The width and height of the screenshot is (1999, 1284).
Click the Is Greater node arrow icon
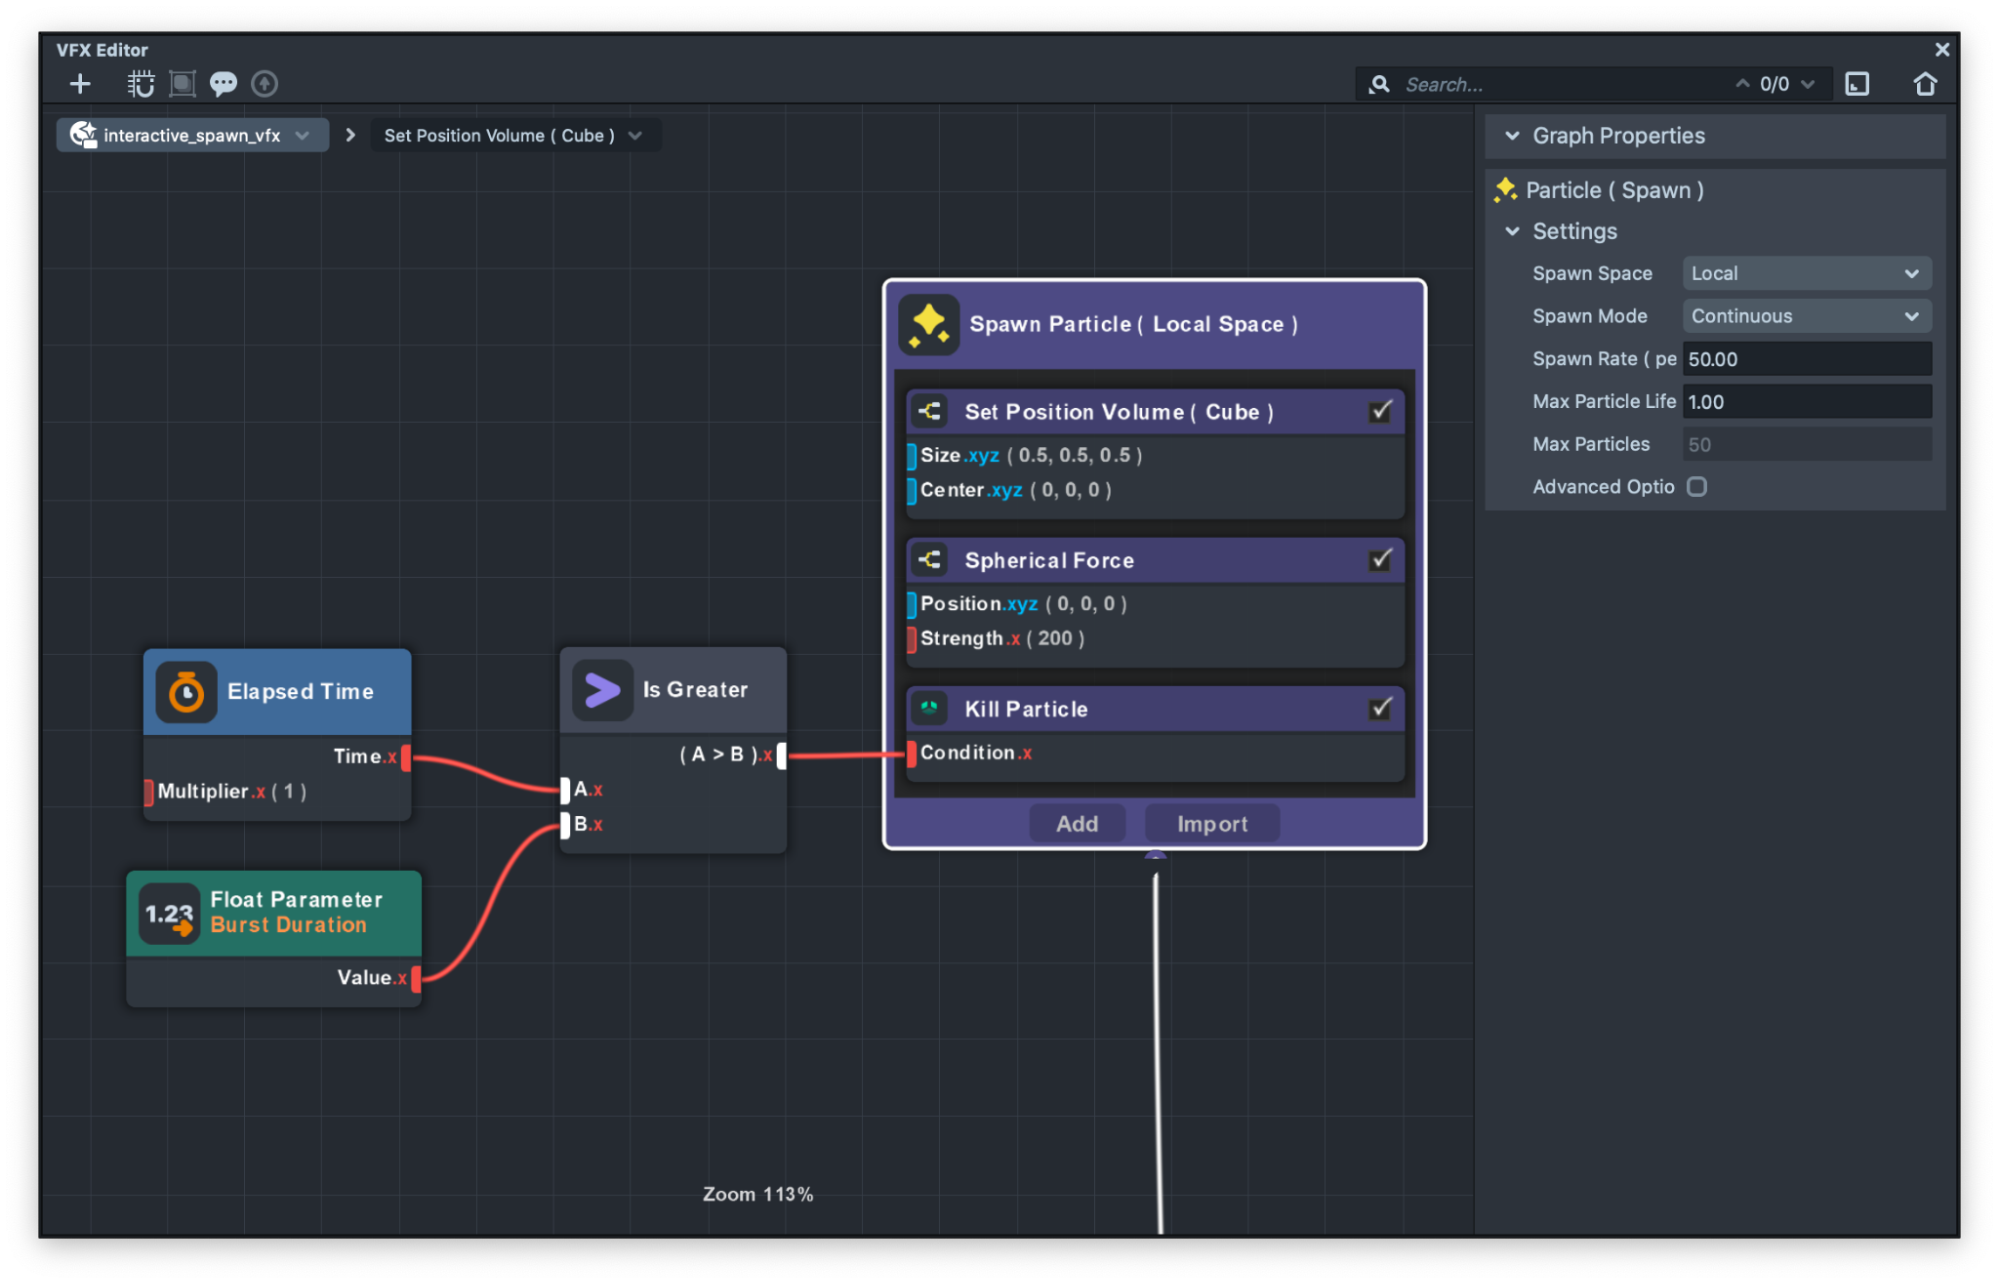coord(602,690)
